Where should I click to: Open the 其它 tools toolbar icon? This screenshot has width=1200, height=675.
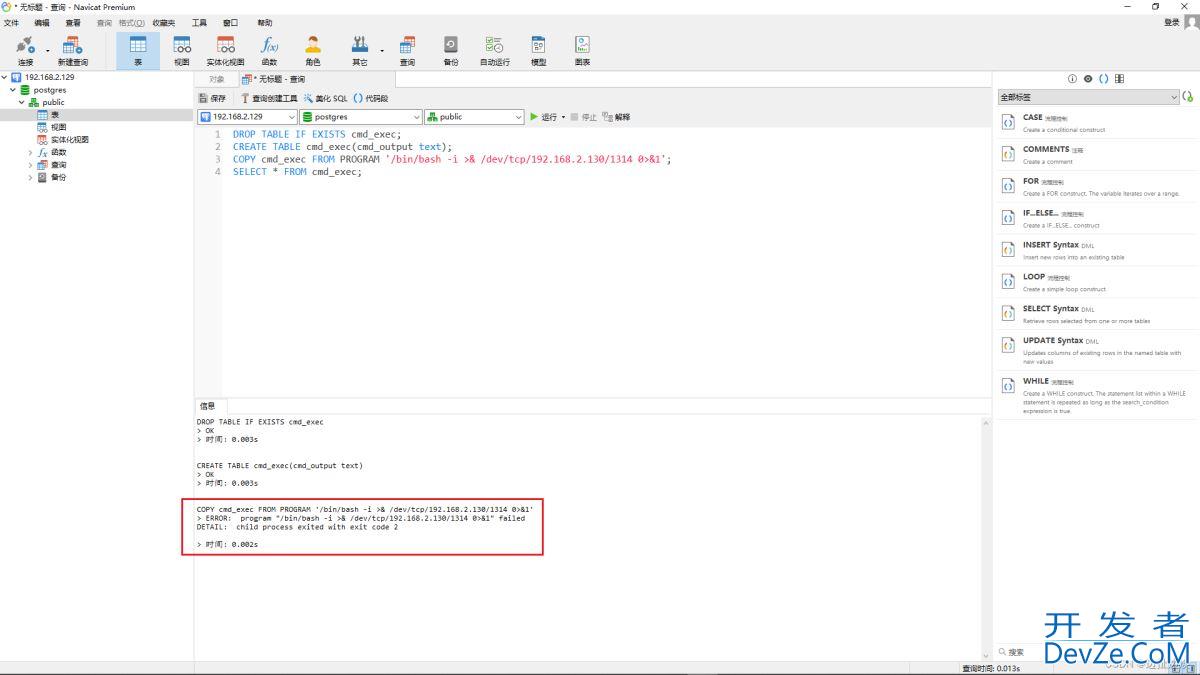(x=359, y=50)
